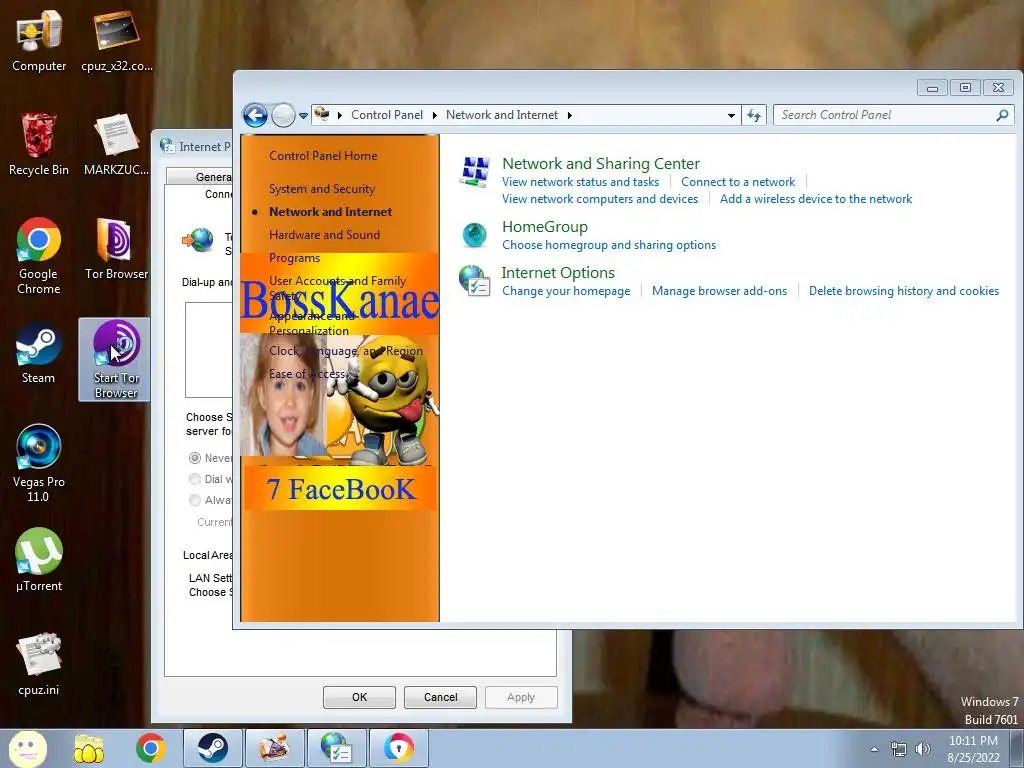Viewport: 1024px width, 768px height.
Task: Click the network tray icon
Action: [899, 750]
